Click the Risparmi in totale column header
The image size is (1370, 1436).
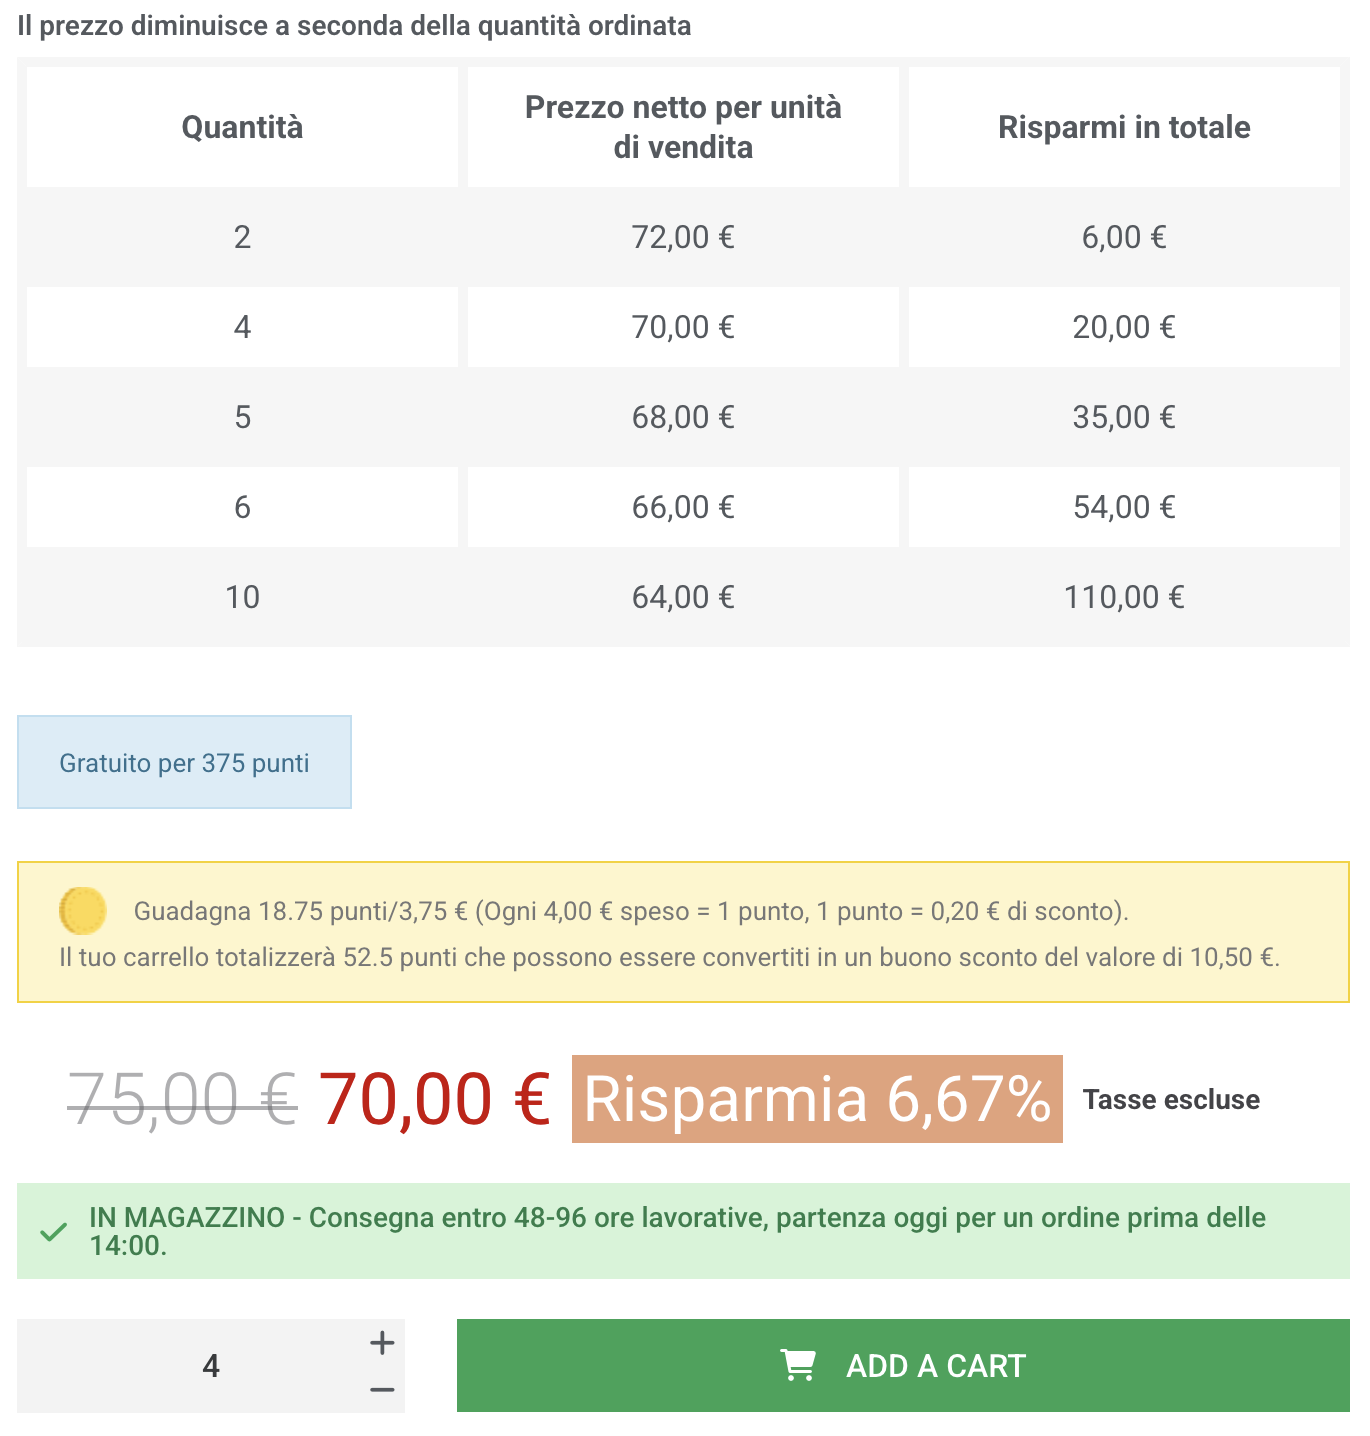click(x=1124, y=127)
